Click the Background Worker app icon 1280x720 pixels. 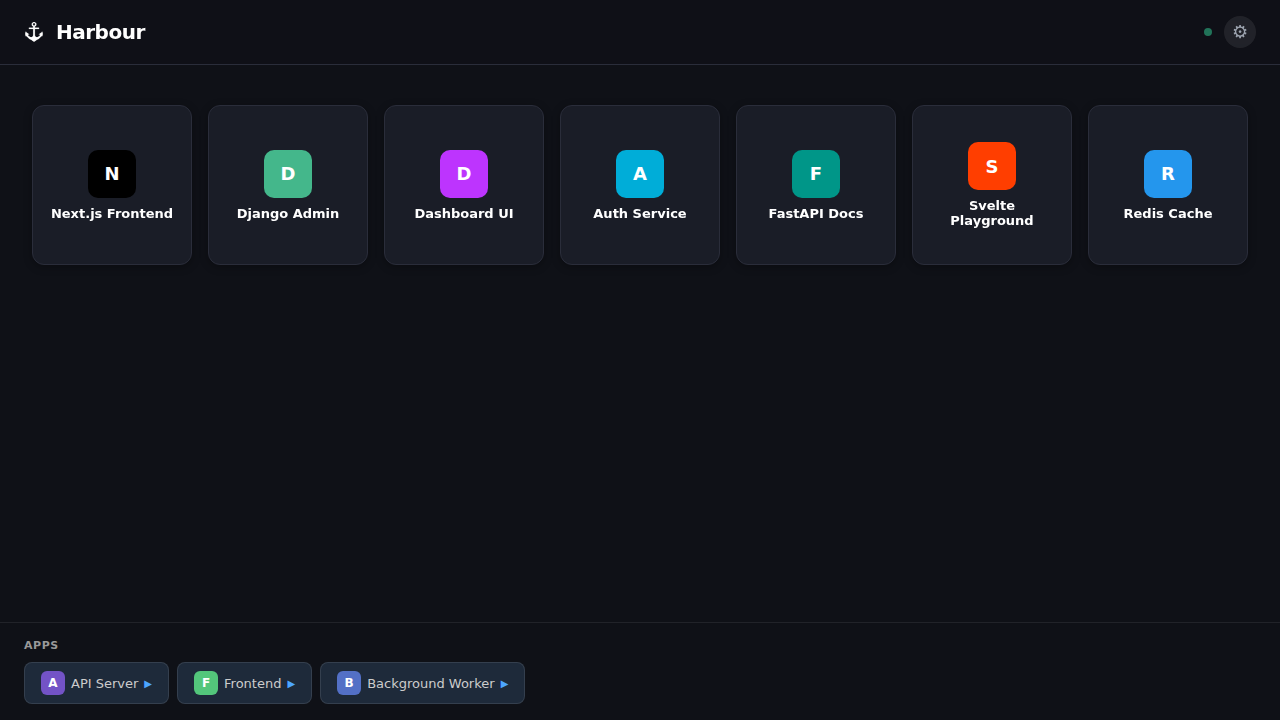pos(348,683)
